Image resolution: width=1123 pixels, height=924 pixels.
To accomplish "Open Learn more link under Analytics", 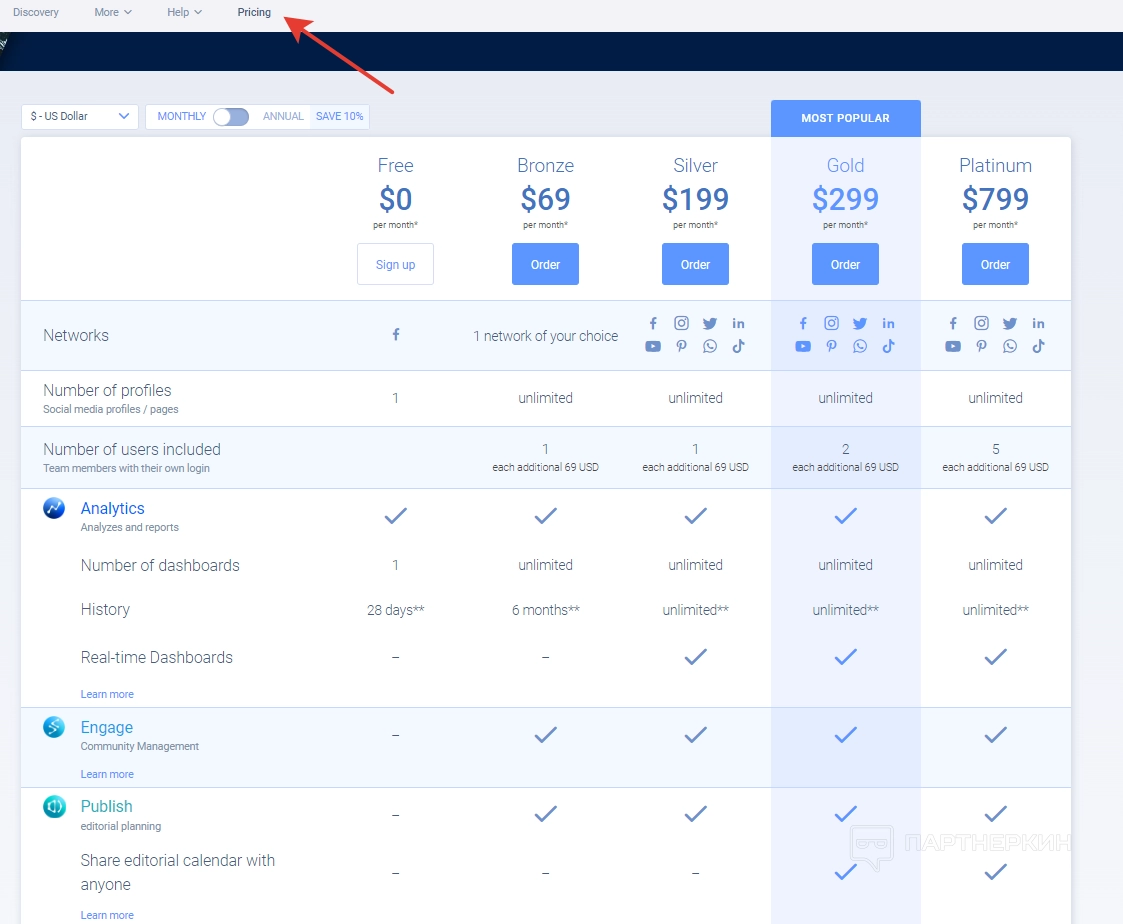I will pyautogui.click(x=107, y=694).
